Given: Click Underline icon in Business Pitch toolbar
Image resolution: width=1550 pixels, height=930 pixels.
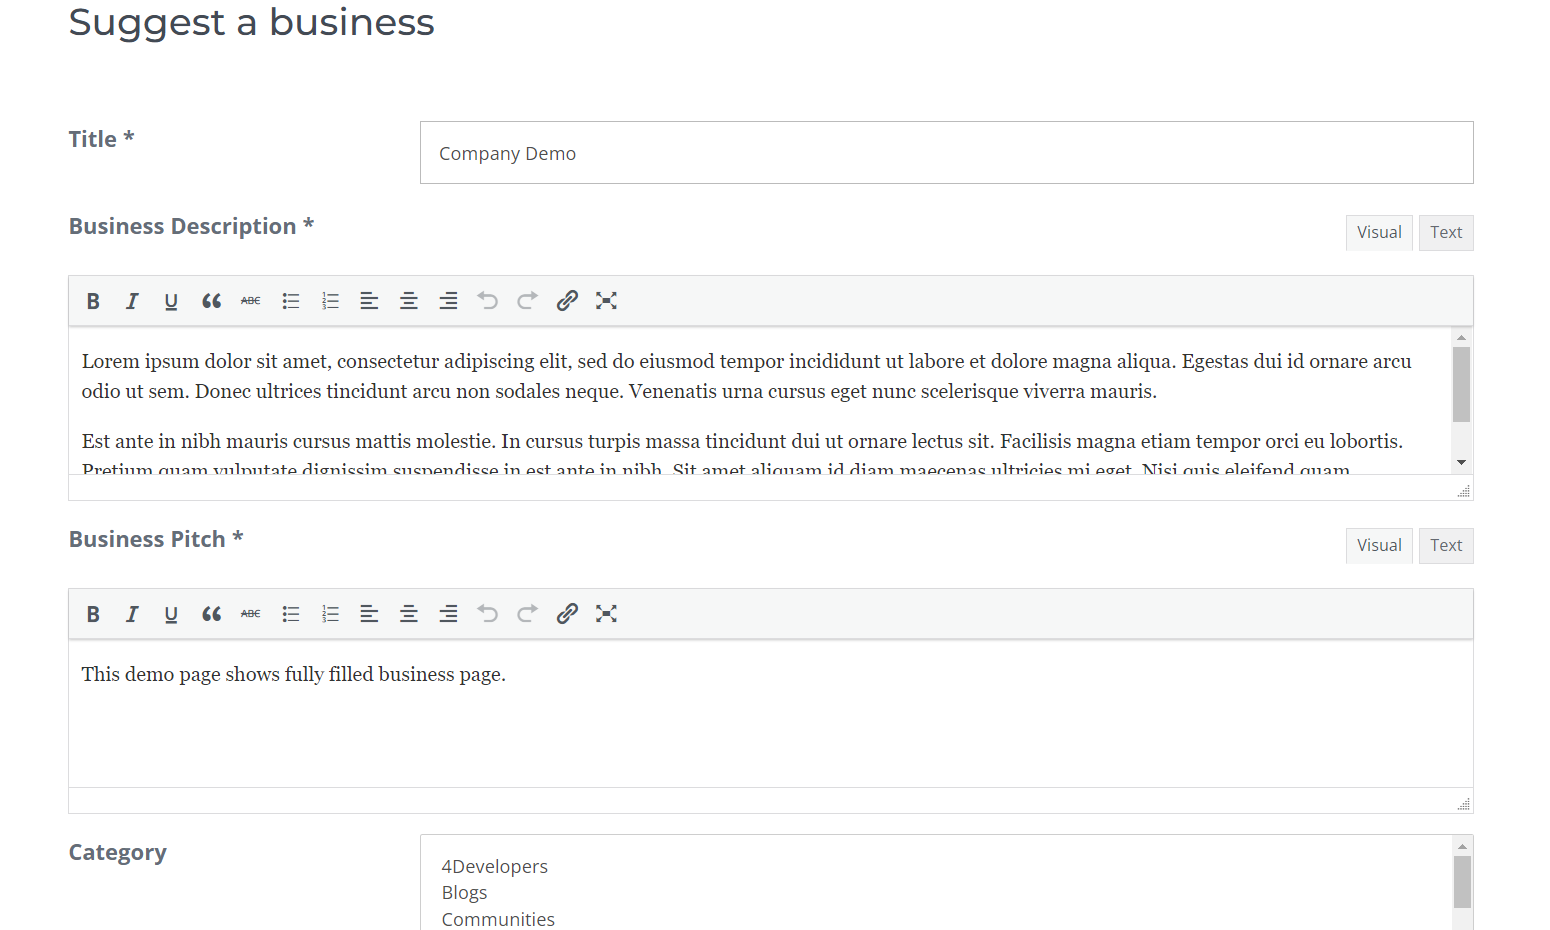Looking at the screenshot, I should [171, 614].
